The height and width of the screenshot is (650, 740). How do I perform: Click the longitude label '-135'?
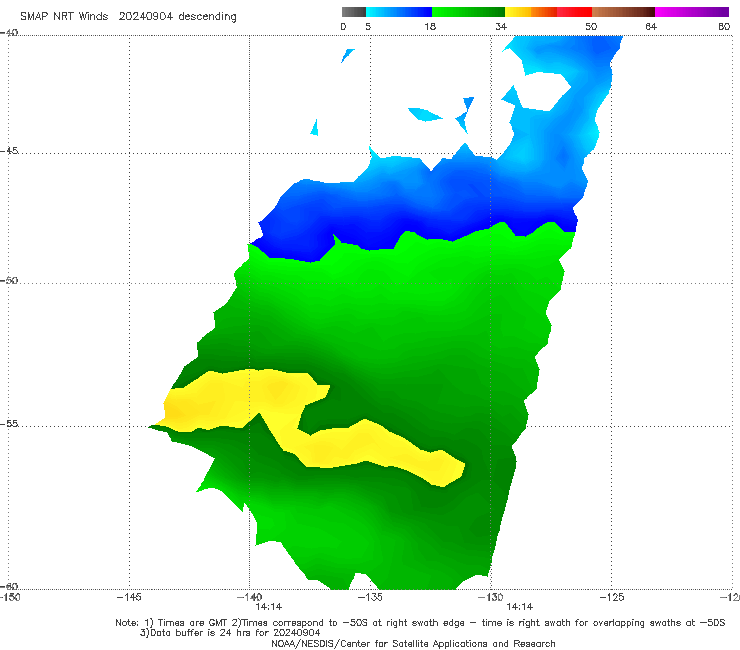click(370, 597)
